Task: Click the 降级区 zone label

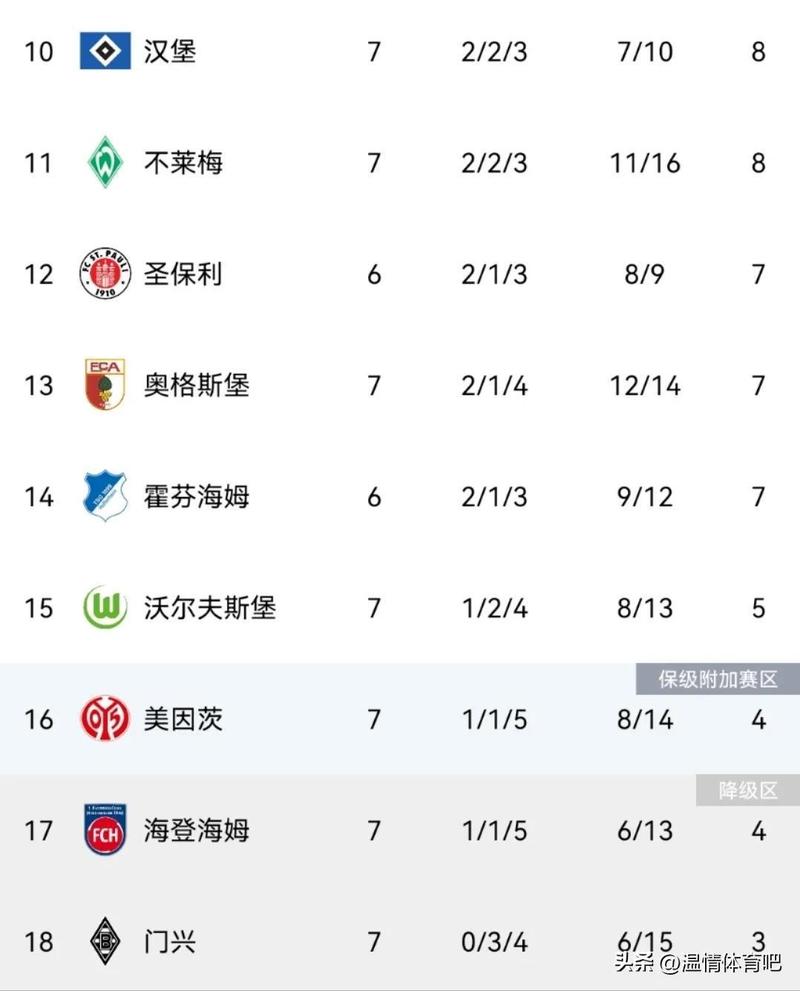Action: pyautogui.click(x=748, y=791)
